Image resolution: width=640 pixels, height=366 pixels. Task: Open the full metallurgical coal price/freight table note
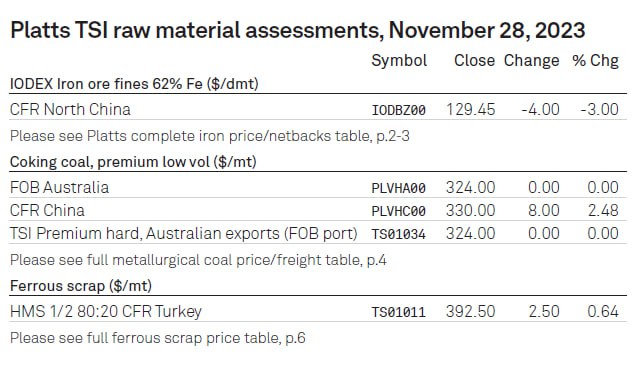coord(198,260)
